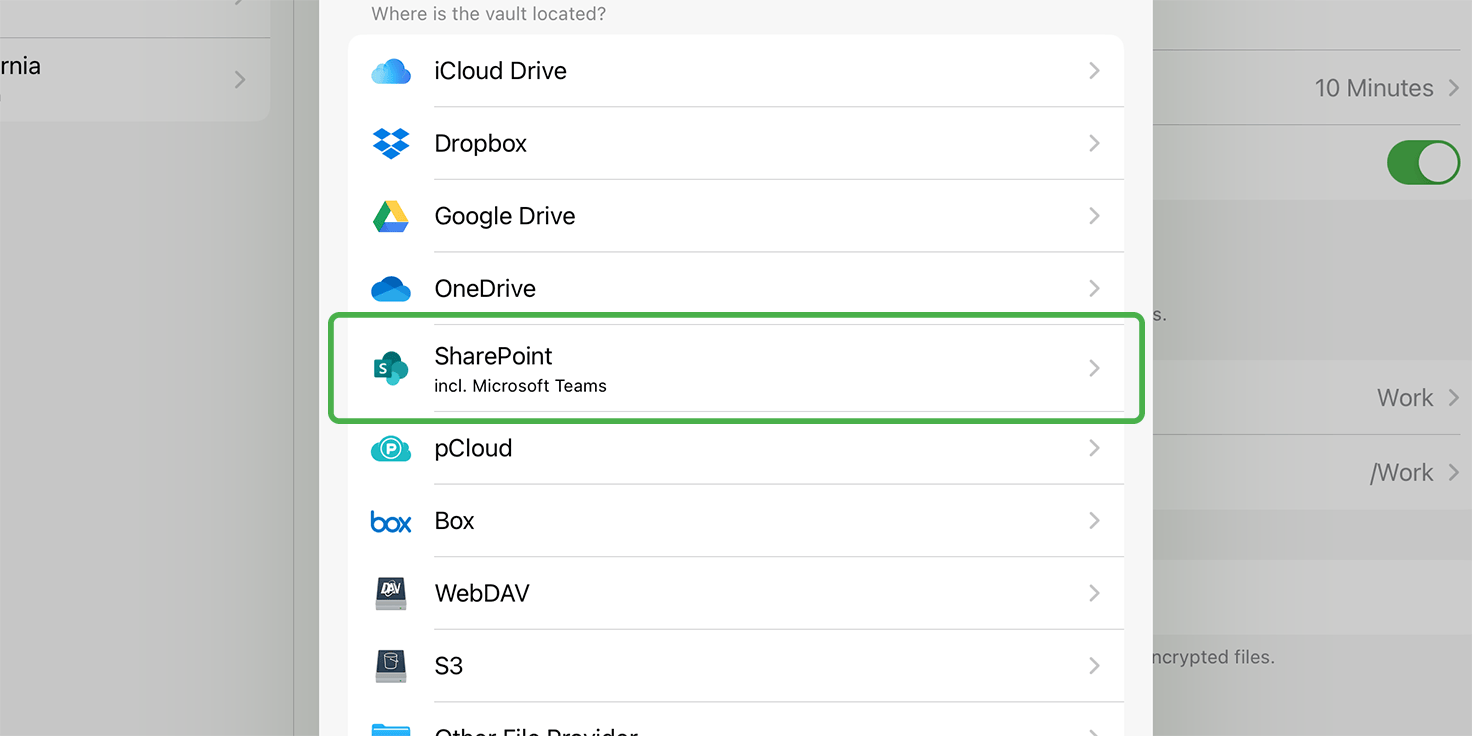Select WebDAV from the provider list
1472x736 pixels.
736,593
